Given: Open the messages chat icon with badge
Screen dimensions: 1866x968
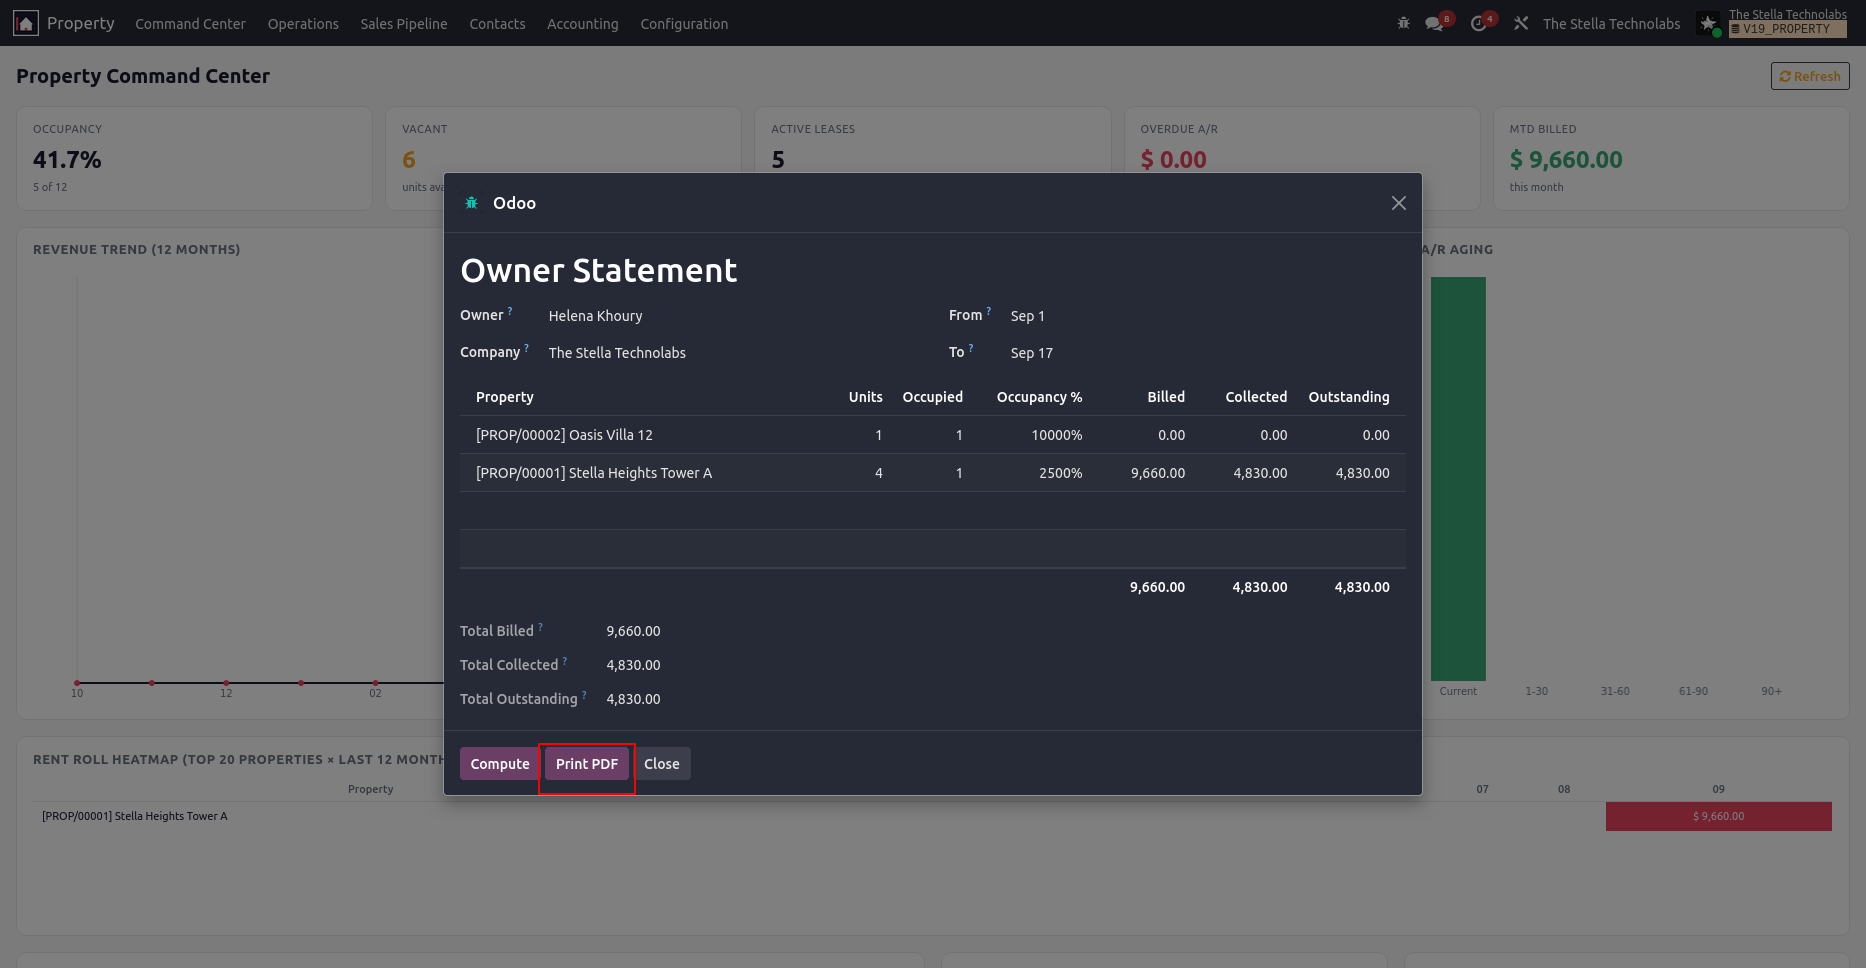Looking at the screenshot, I should tap(1435, 23).
